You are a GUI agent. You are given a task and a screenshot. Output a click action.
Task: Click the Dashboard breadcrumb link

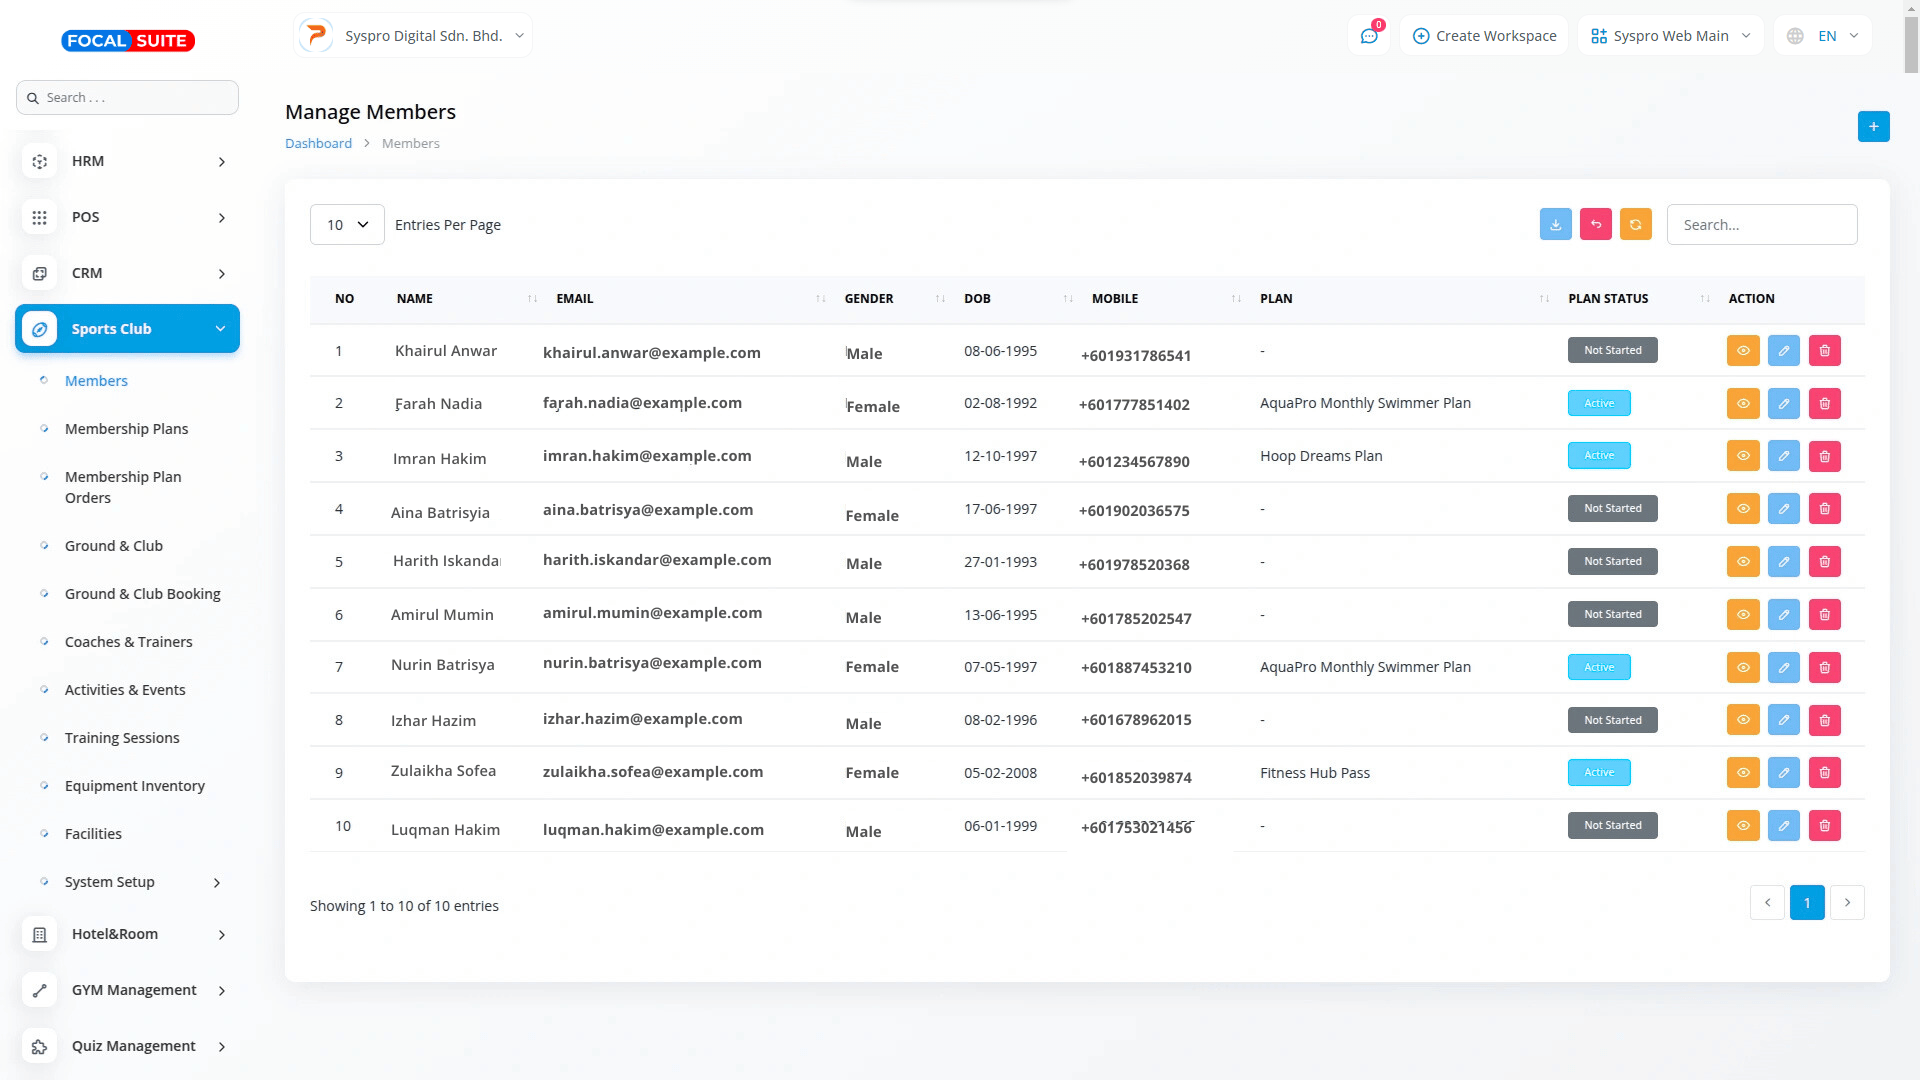pyautogui.click(x=318, y=144)
